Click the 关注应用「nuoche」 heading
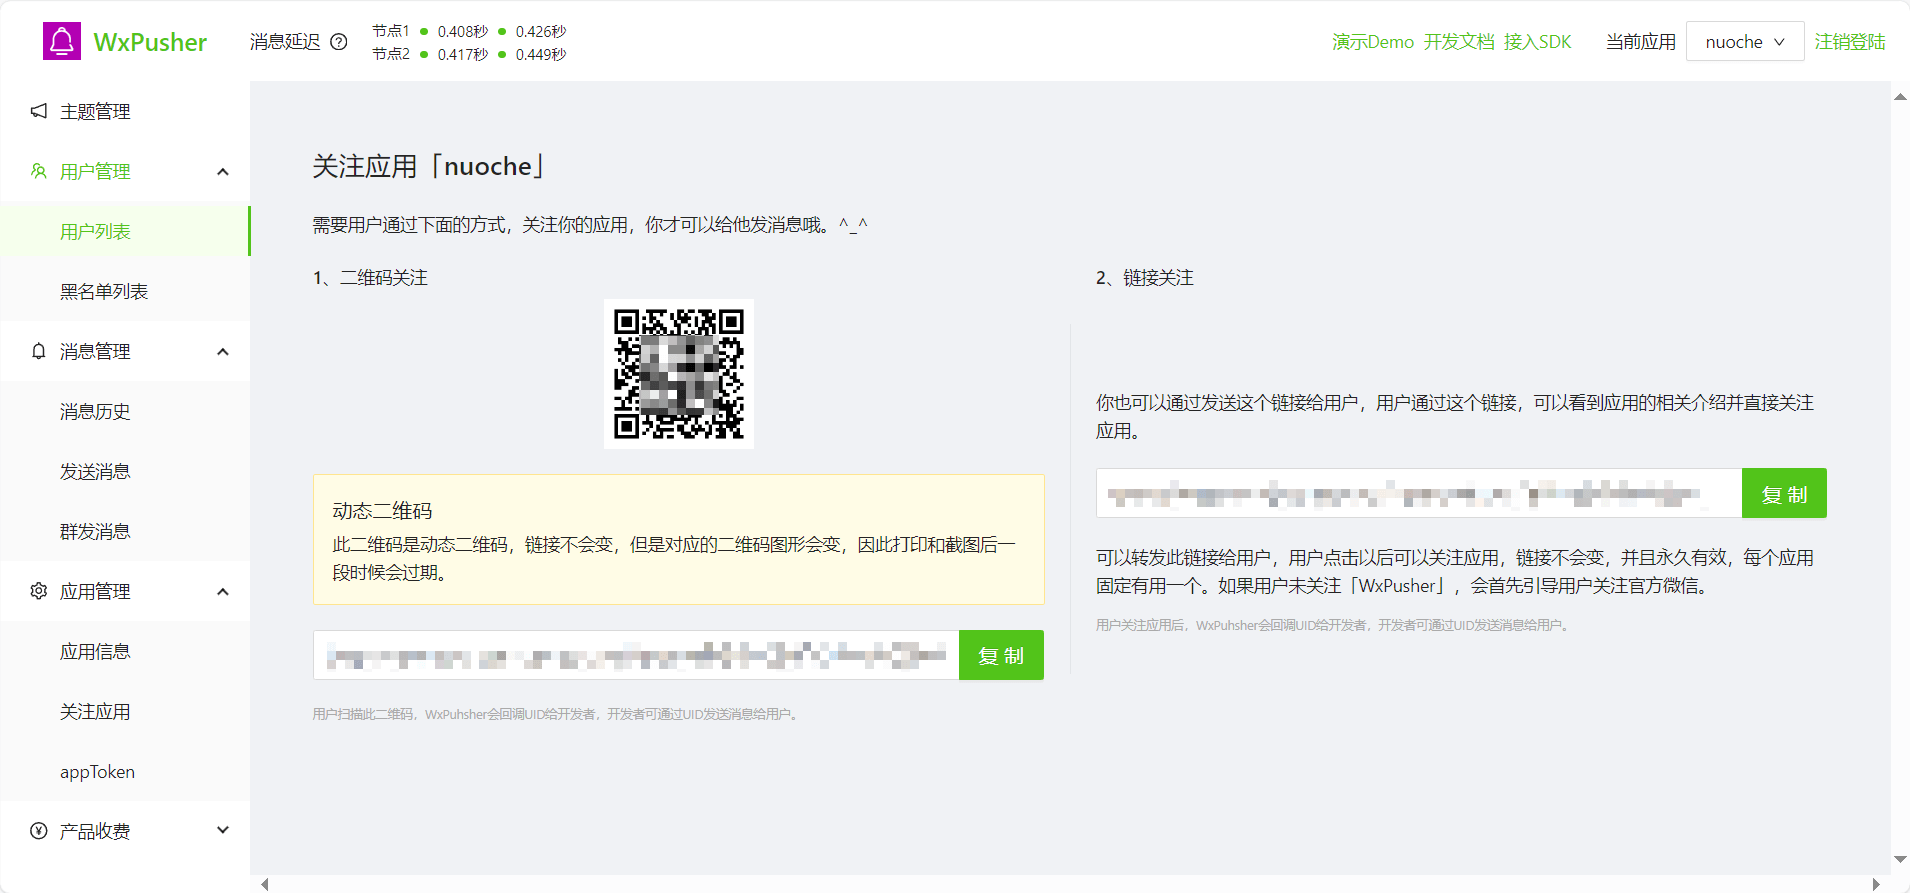The image size is (1910, 893). (x=428, y=166)
